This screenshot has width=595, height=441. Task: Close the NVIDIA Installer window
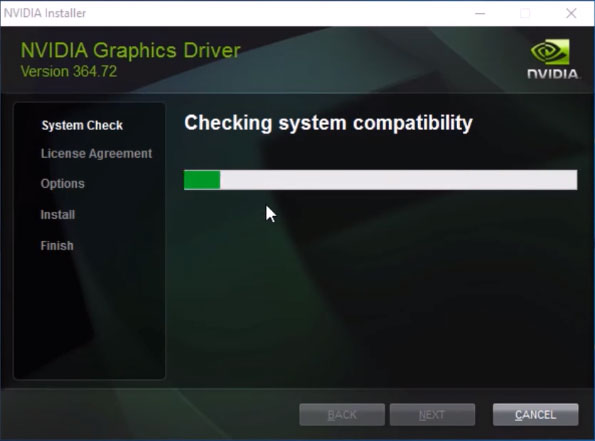pyautogui.click(x=571, y=13)
